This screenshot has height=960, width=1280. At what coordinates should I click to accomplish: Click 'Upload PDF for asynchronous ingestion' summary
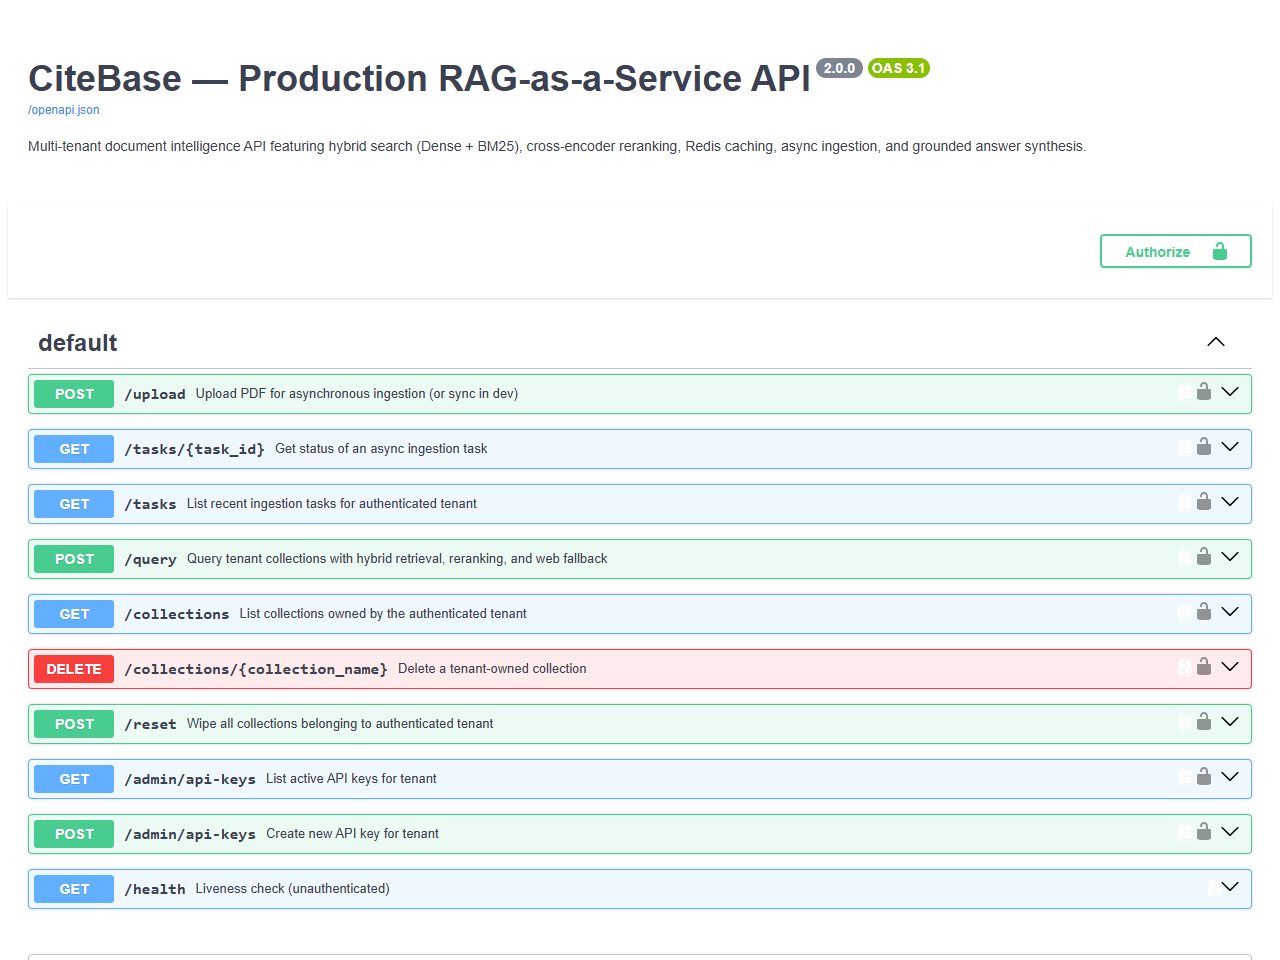[x=357, y=394]
